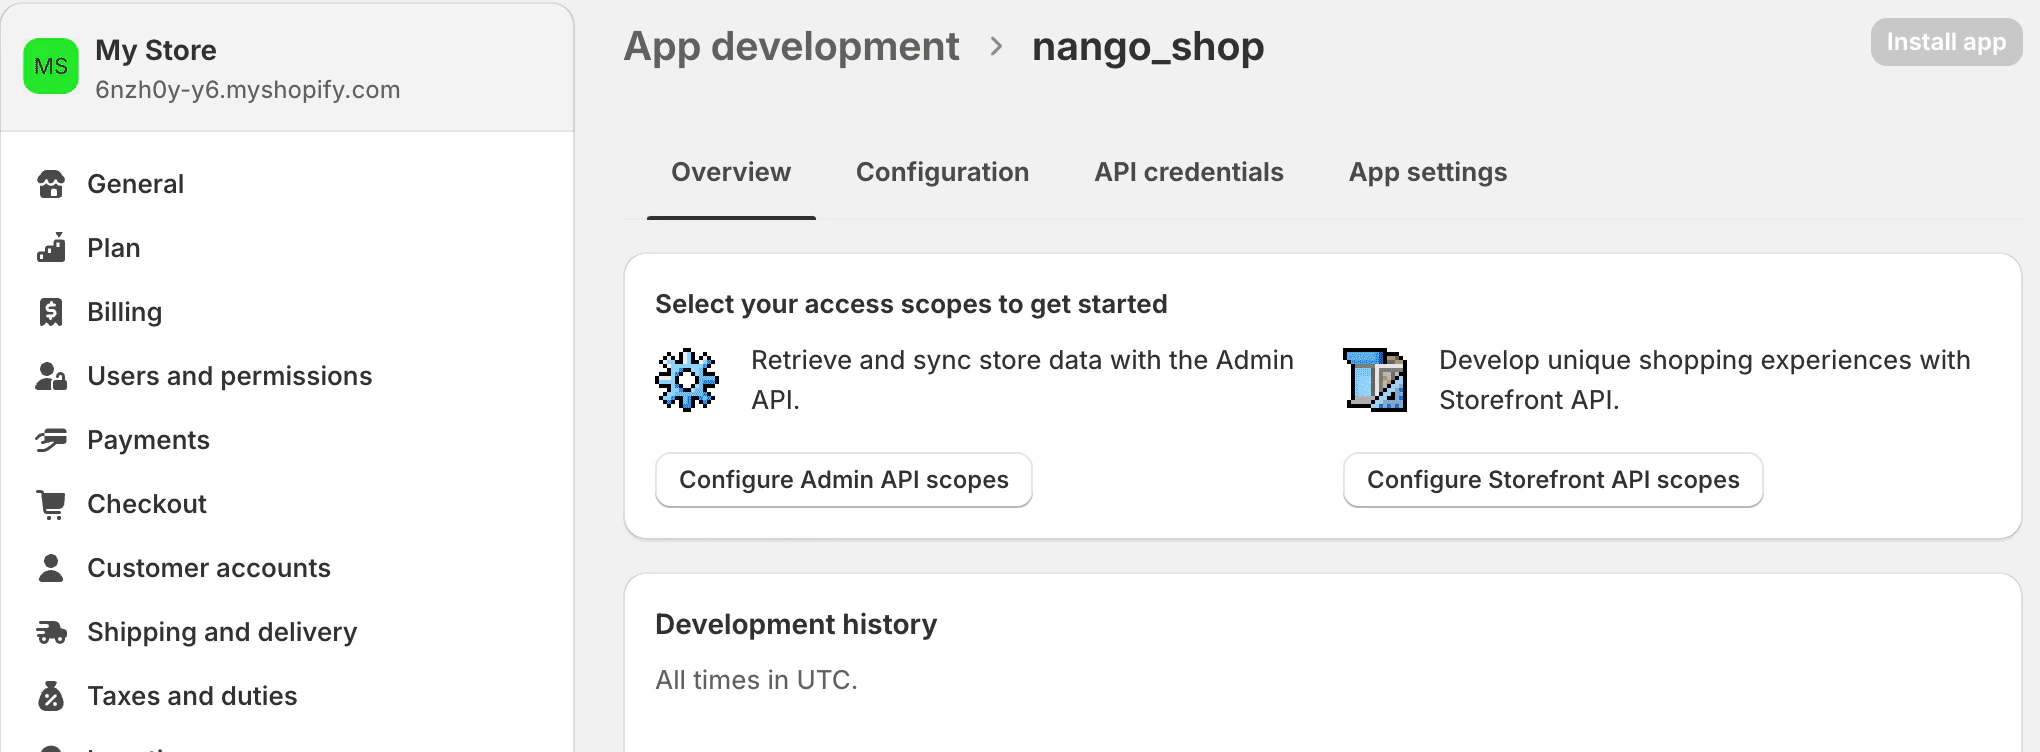The height and width of the screenshot is (752, 2040).
Task: Click the Checkout cart icon
Action: coord(51,504)
